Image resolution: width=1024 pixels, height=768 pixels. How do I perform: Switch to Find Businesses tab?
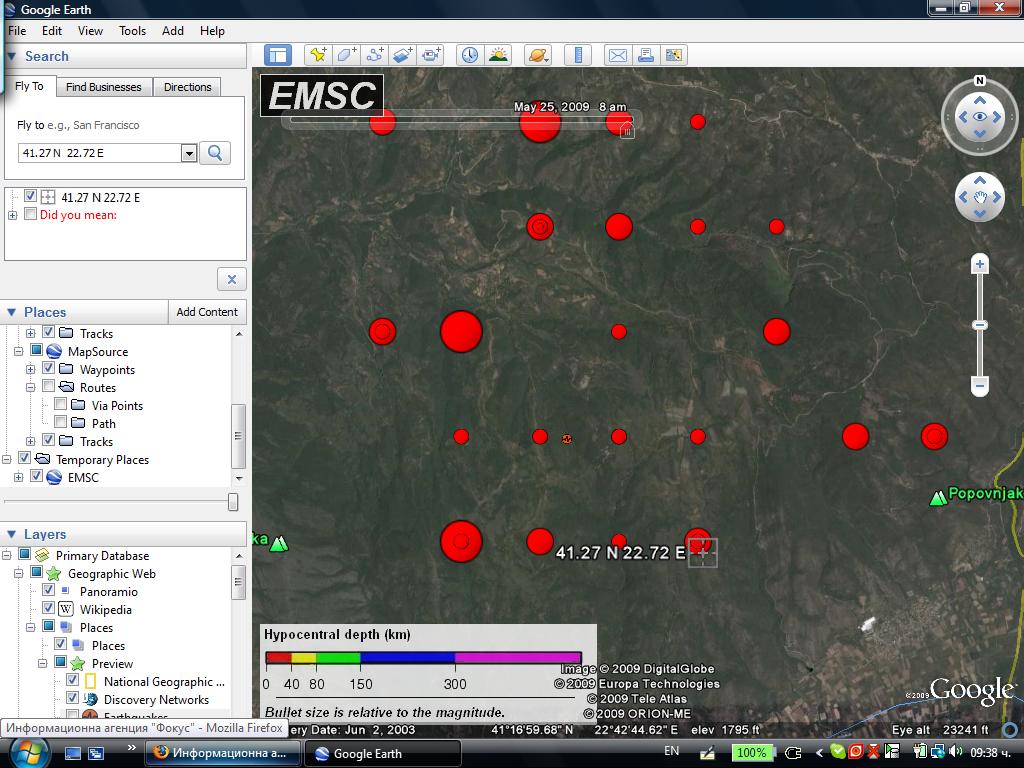104,87
